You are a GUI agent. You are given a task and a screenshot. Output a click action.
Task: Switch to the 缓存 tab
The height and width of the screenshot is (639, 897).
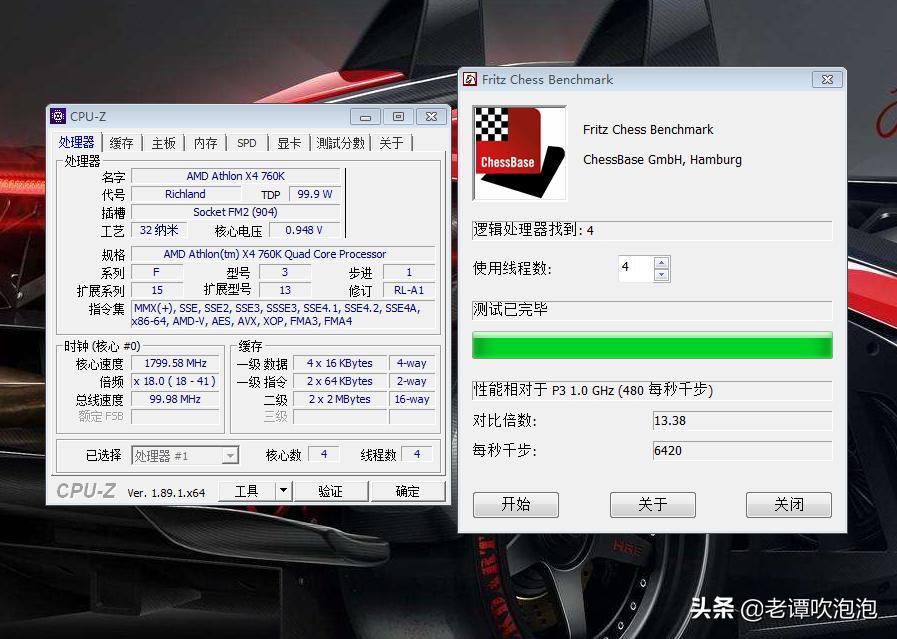(x=121, y=142)
